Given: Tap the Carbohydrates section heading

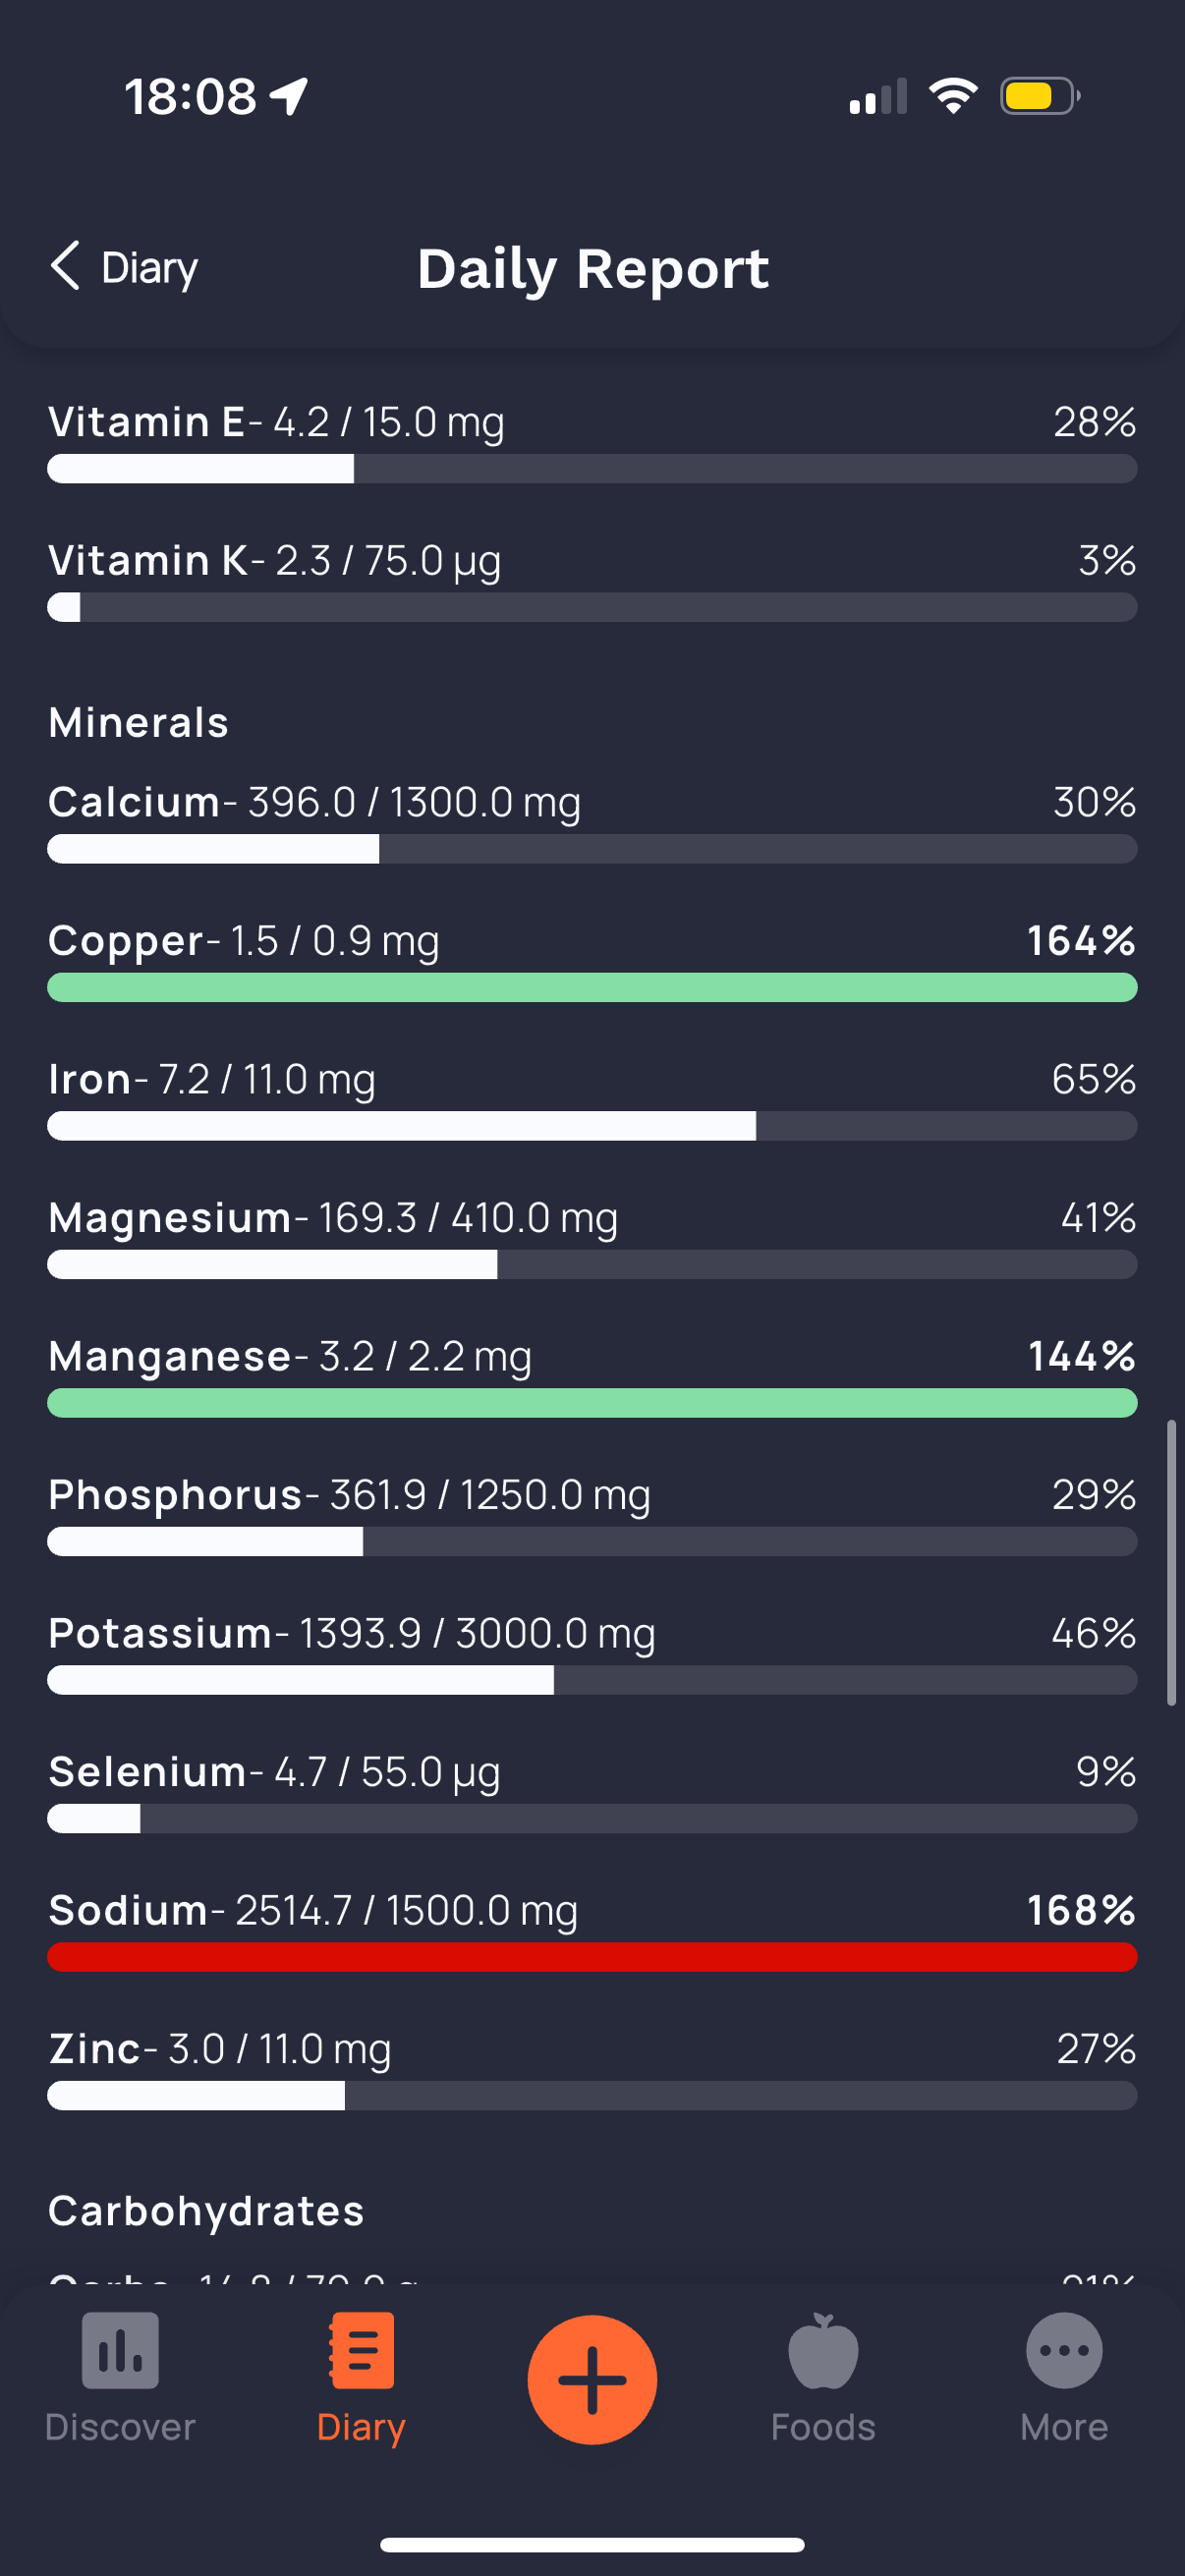Looking at the screenshot, I should click(206, 2211).
